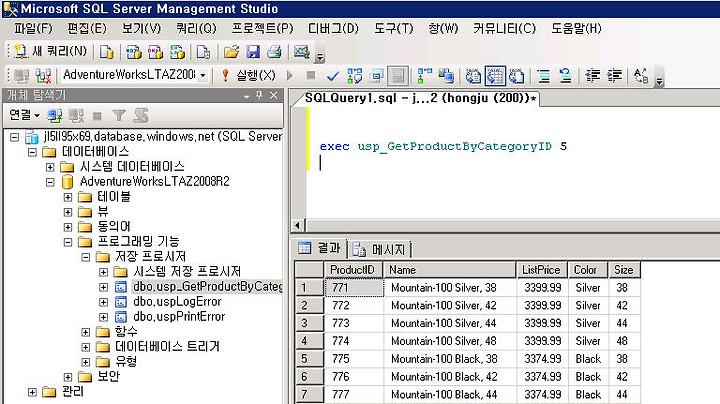
Task: Expand the 동의어 folder node
Action: tap(68, 227)
